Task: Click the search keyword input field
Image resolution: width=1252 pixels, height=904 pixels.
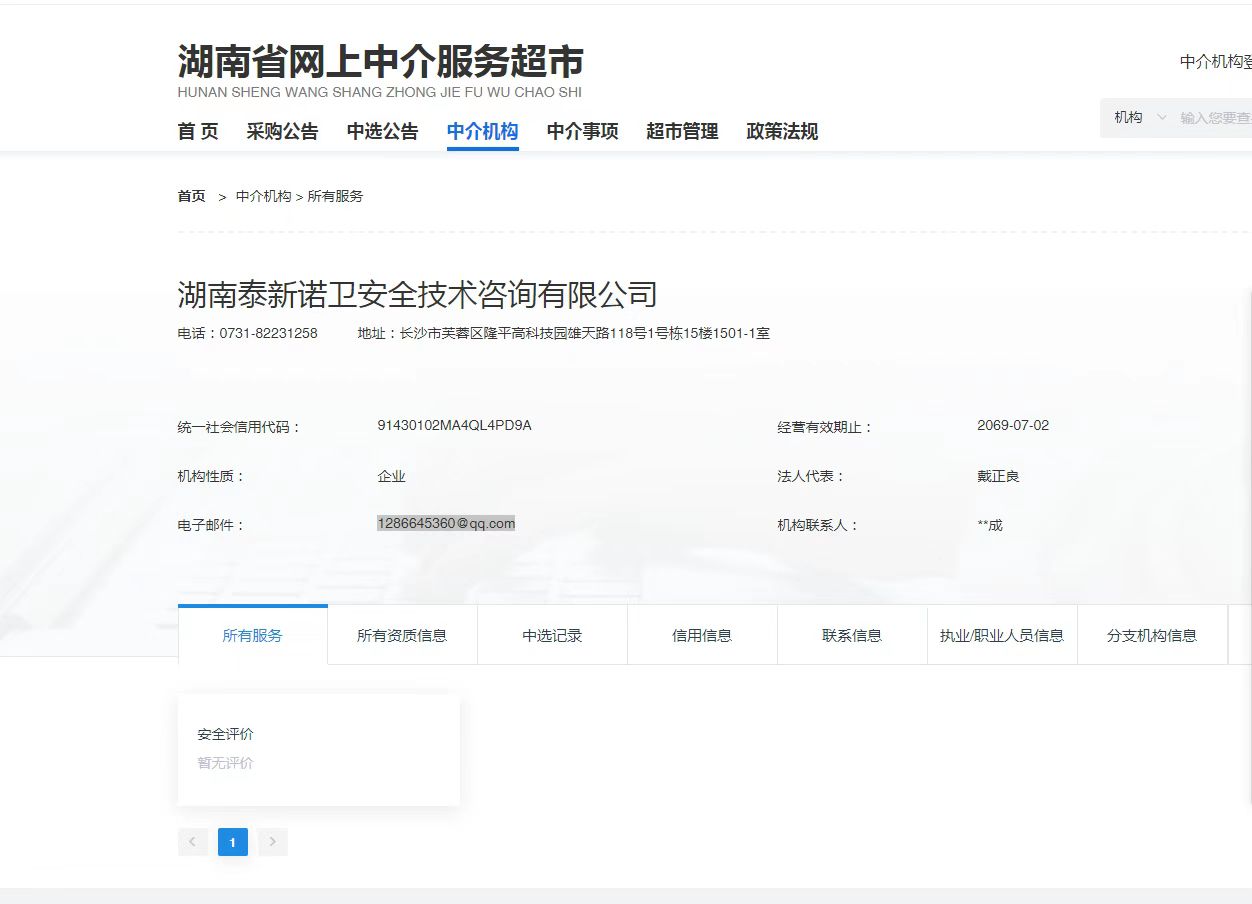Action: [x=1214, y=118]
